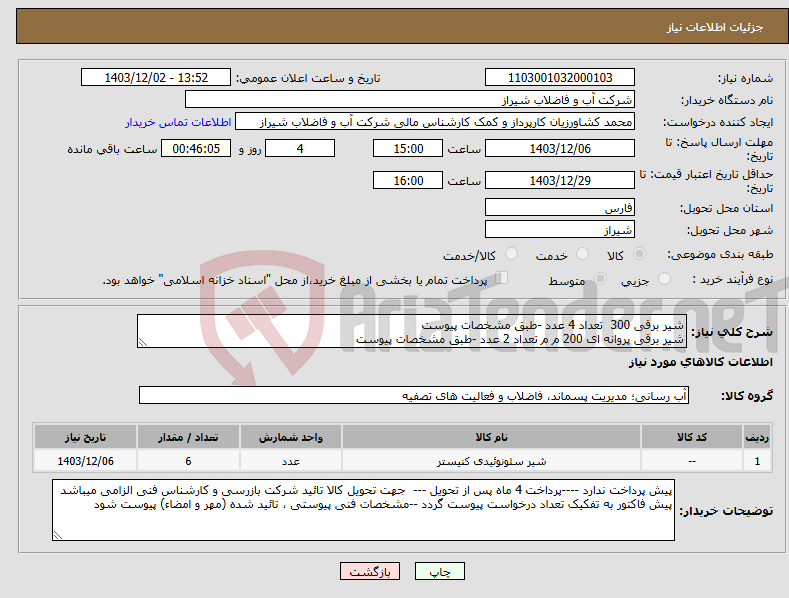The image size is (789, 598).
Task: Select the کالا radio button
Action: pyautogui.click(x=639, y=254)
